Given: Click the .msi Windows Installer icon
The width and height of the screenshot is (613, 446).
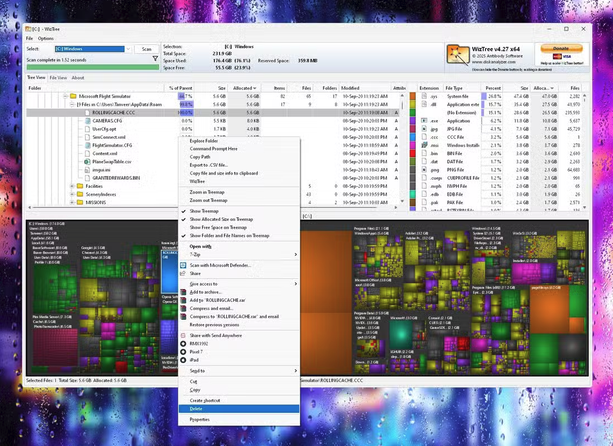Looking at the screenshot, I should click(424, 145).
